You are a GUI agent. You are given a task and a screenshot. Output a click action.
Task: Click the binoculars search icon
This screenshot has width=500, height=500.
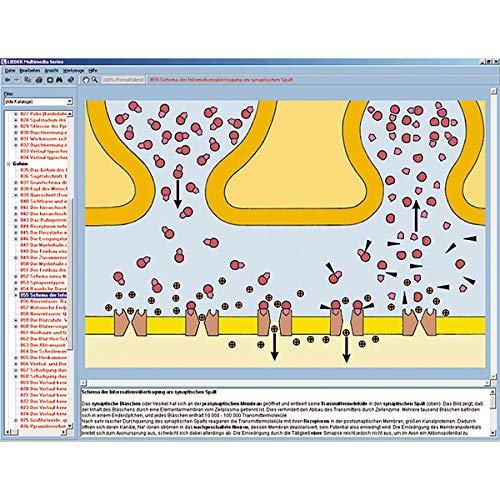(x=60, y=80)
